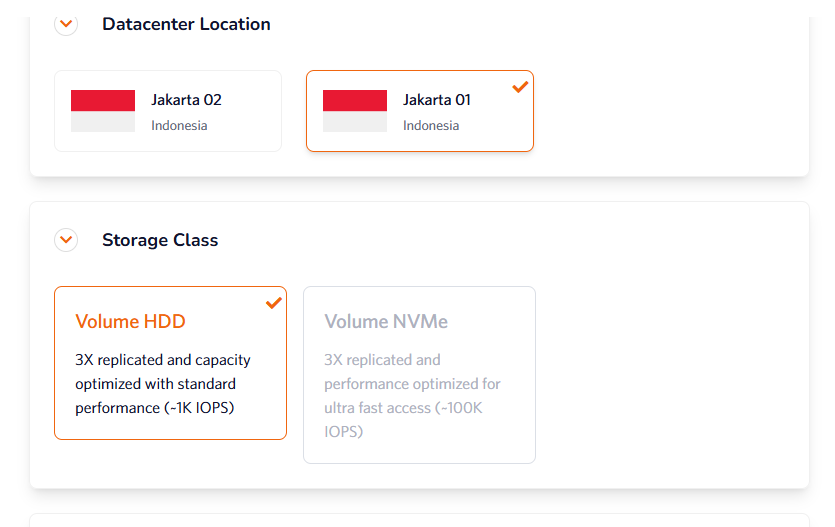Click the orange checkmark on Jakarta 01
Viewport: 835px width, 527px height.
point(520,87)
